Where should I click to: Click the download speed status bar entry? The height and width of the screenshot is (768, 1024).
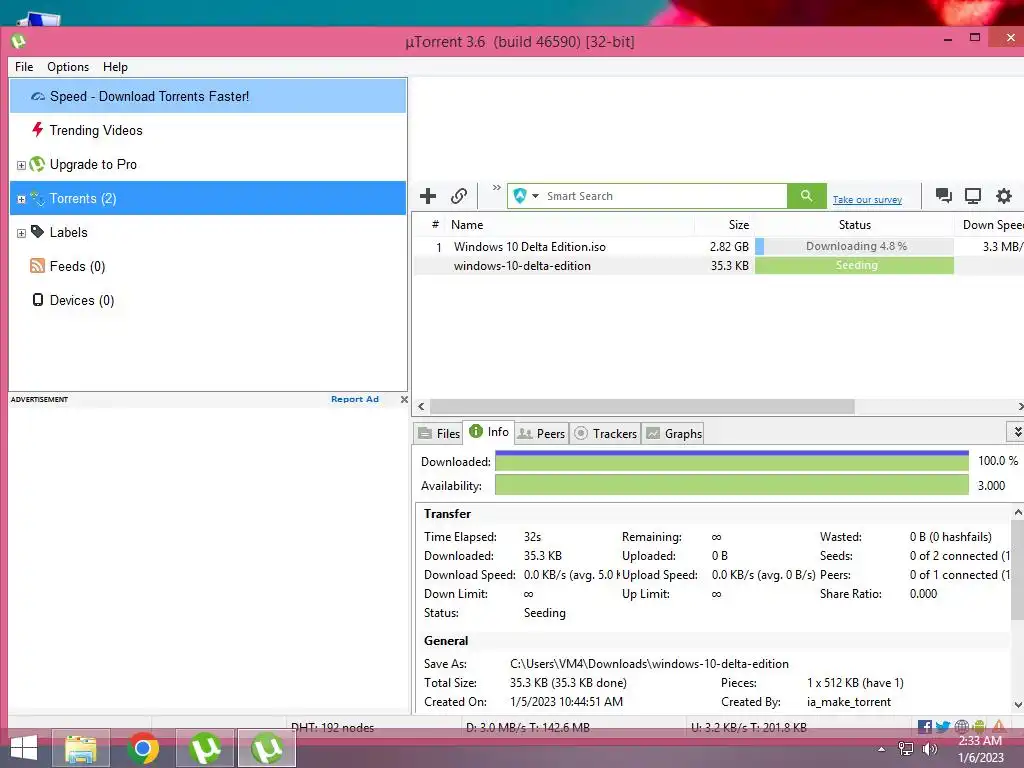pos(528,727)
